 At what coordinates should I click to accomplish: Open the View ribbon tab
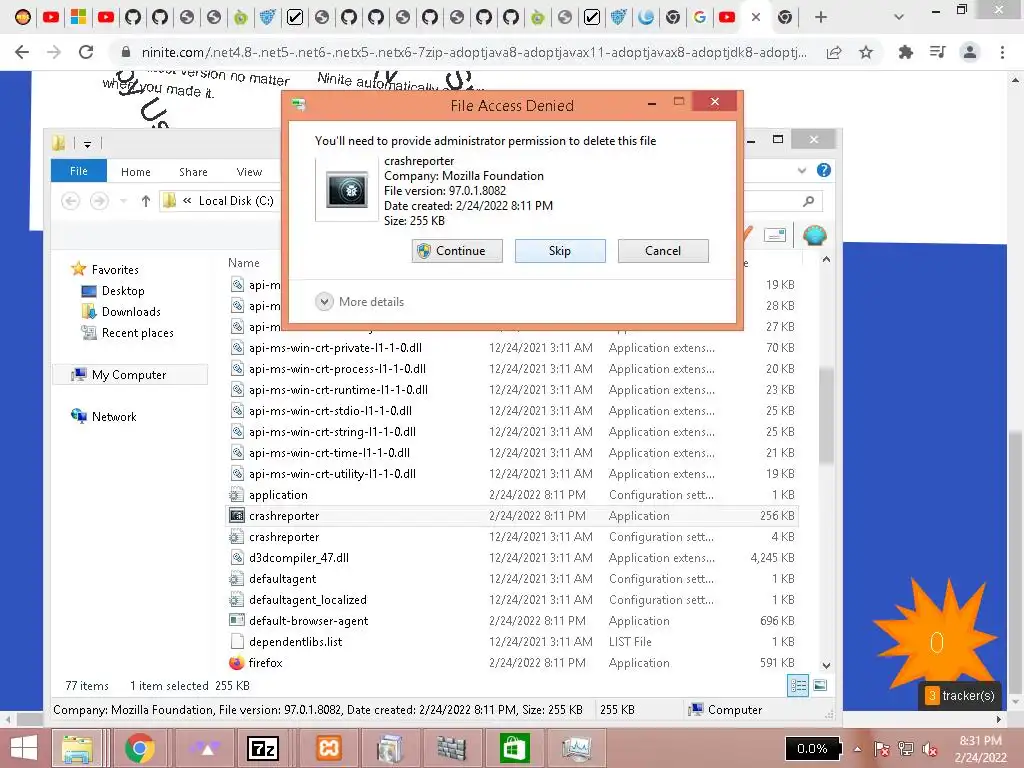(249, 172)
